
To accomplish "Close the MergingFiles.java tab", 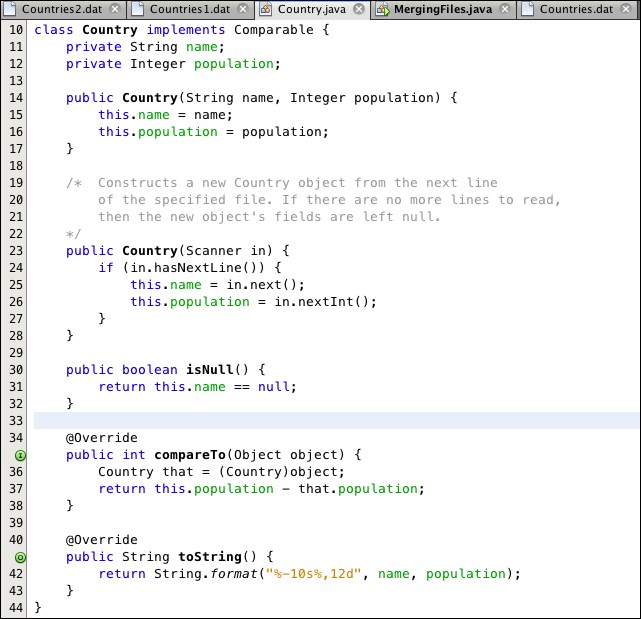I will [x=505, y=10].
